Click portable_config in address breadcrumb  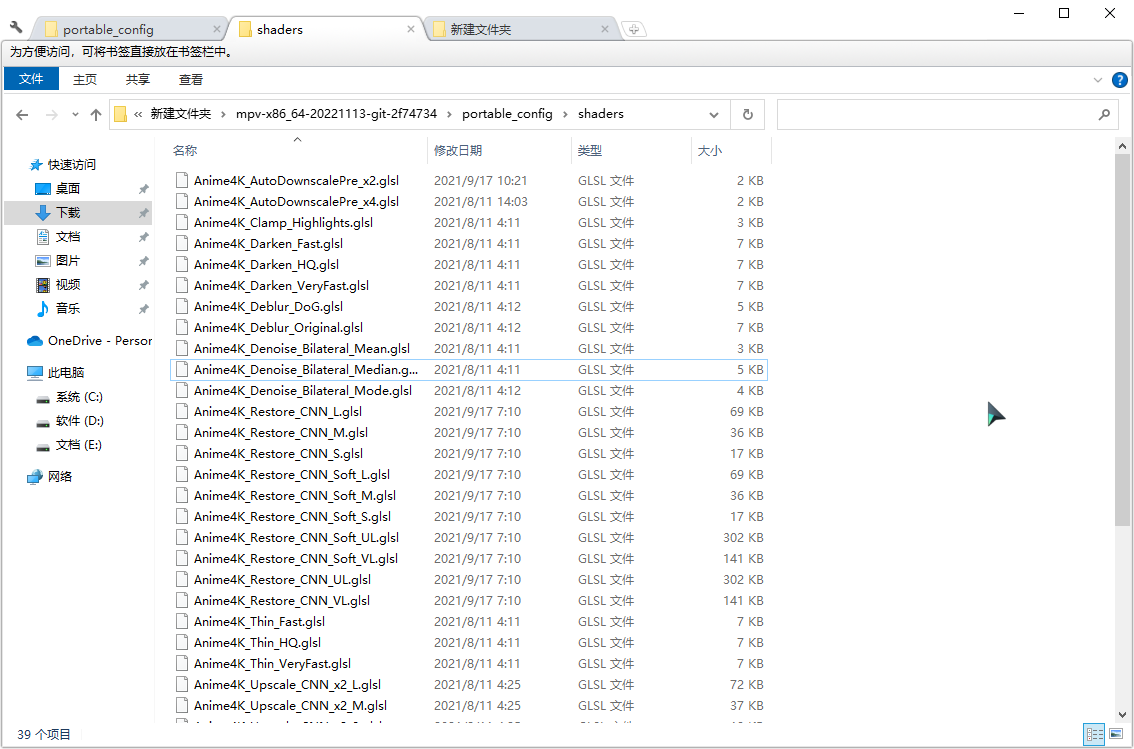coord(507,114)
